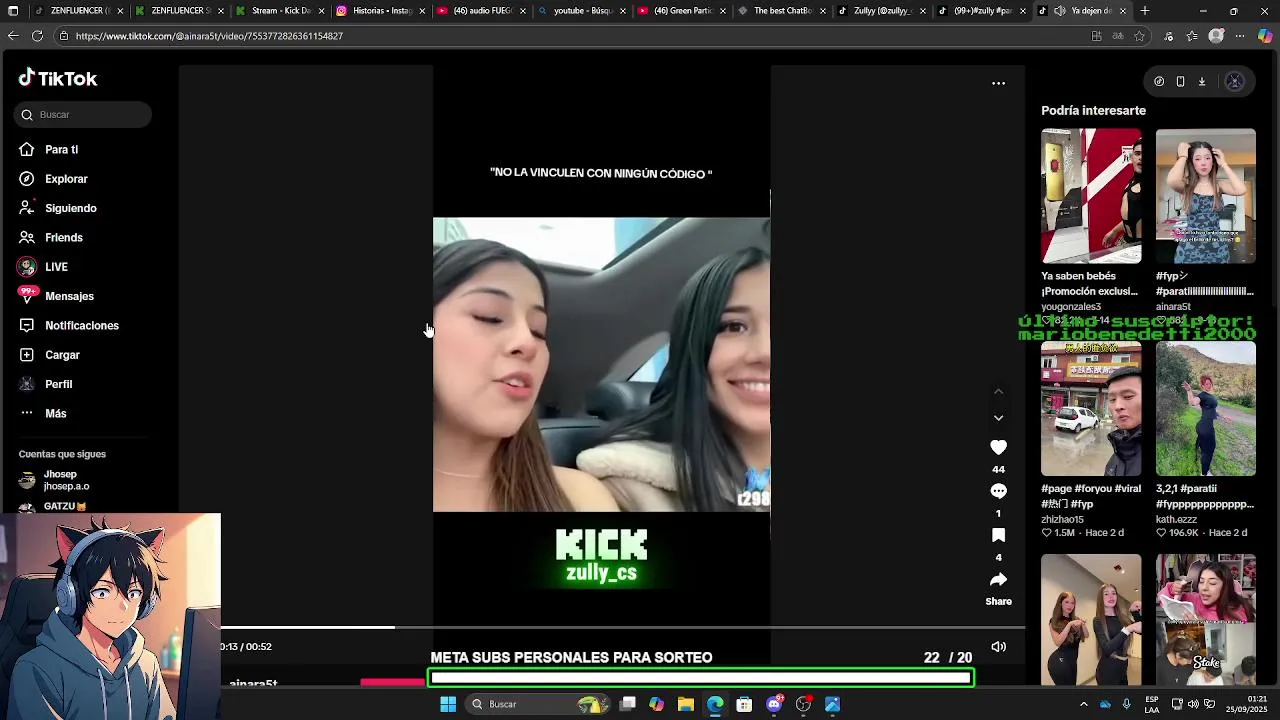Go to the next video with down chevron

(998, 417)
